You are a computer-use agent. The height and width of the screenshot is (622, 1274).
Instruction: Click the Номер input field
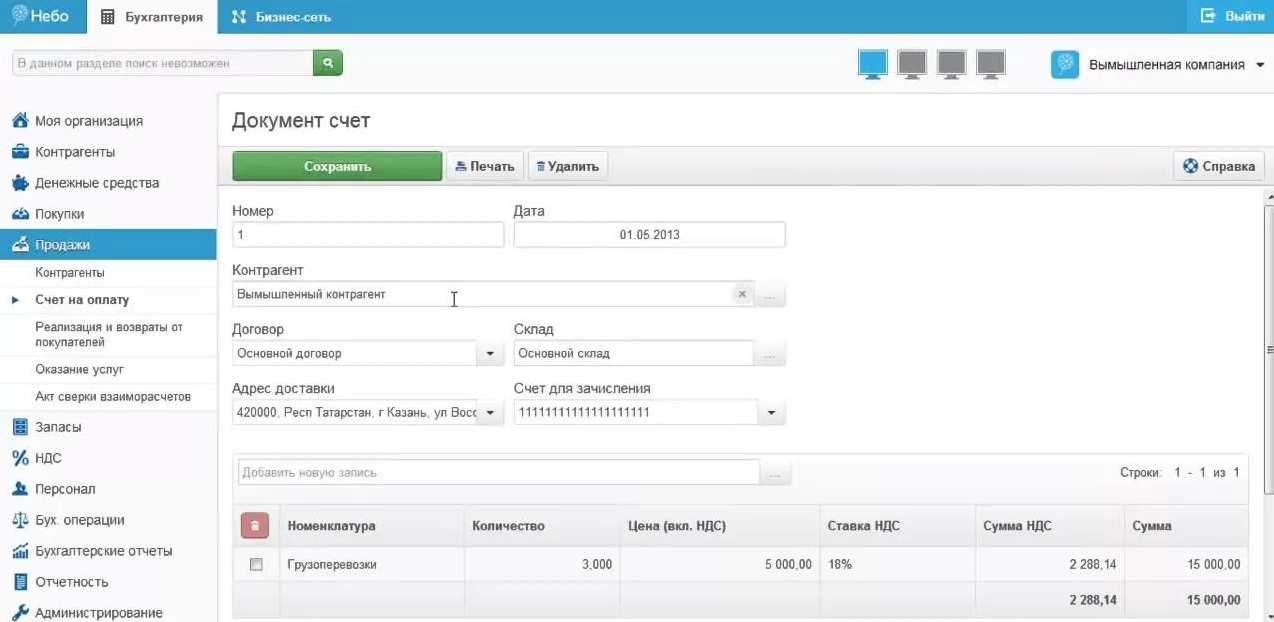click(367, 235)
